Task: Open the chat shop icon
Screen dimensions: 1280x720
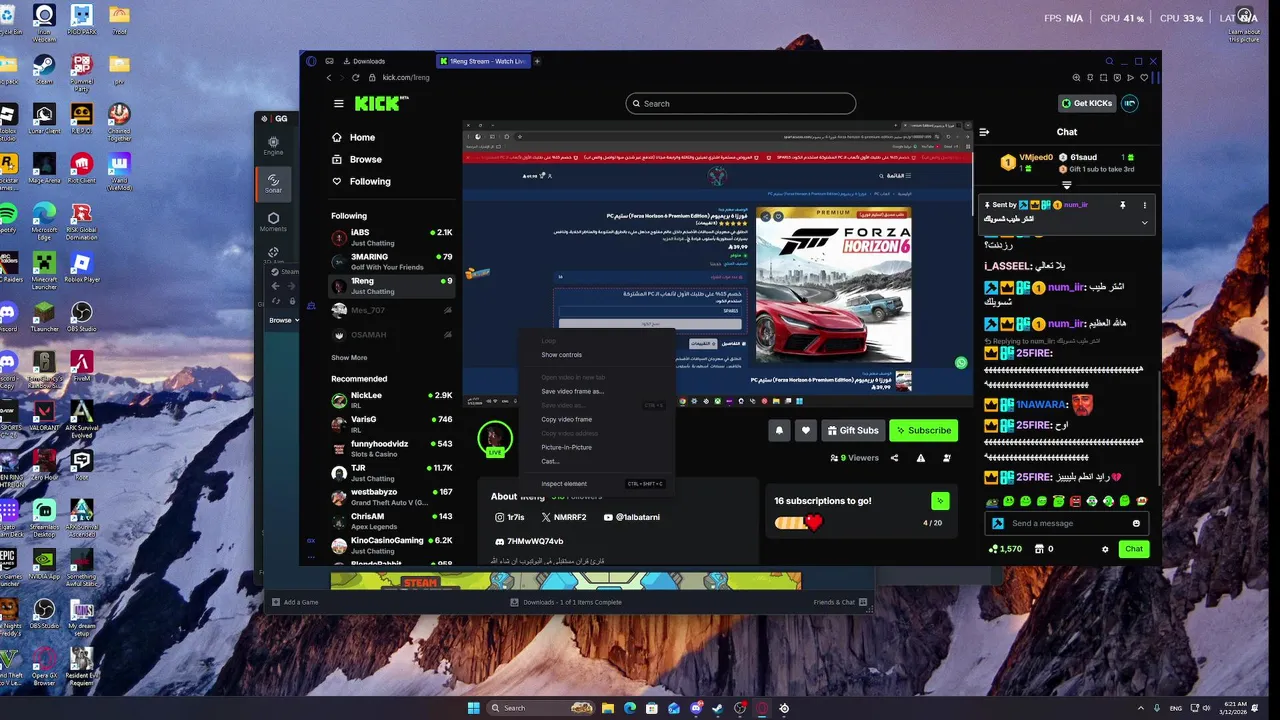Action: click(1038, 549)
